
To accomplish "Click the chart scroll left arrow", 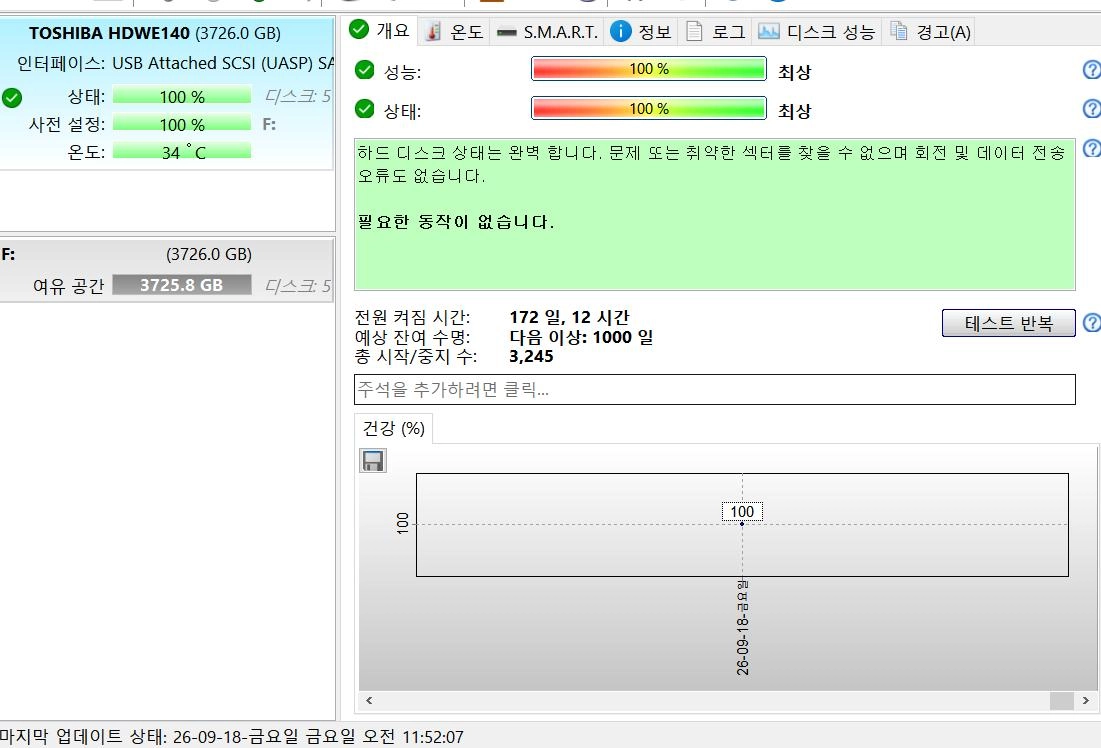I will (369, 700).
